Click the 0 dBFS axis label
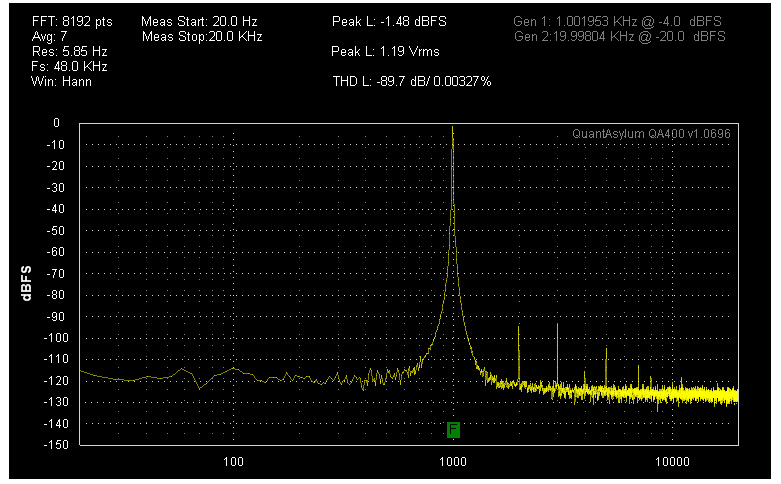 tap(56, 123)
